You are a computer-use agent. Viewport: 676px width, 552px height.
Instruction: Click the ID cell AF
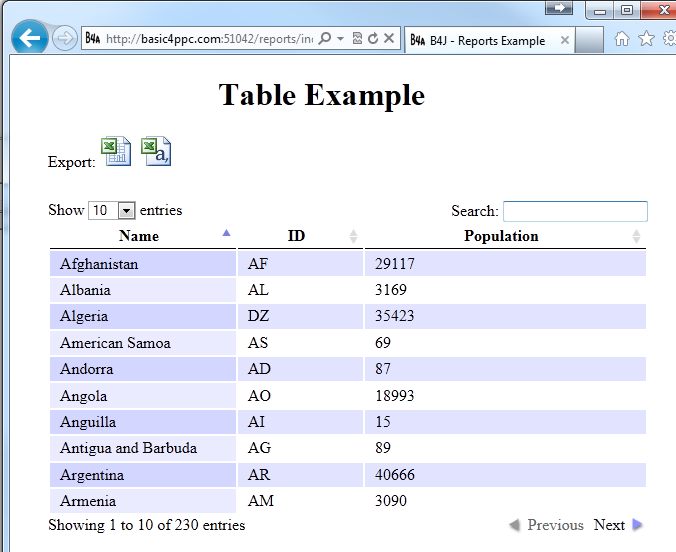pyautogui.click(x=300, y=263)
